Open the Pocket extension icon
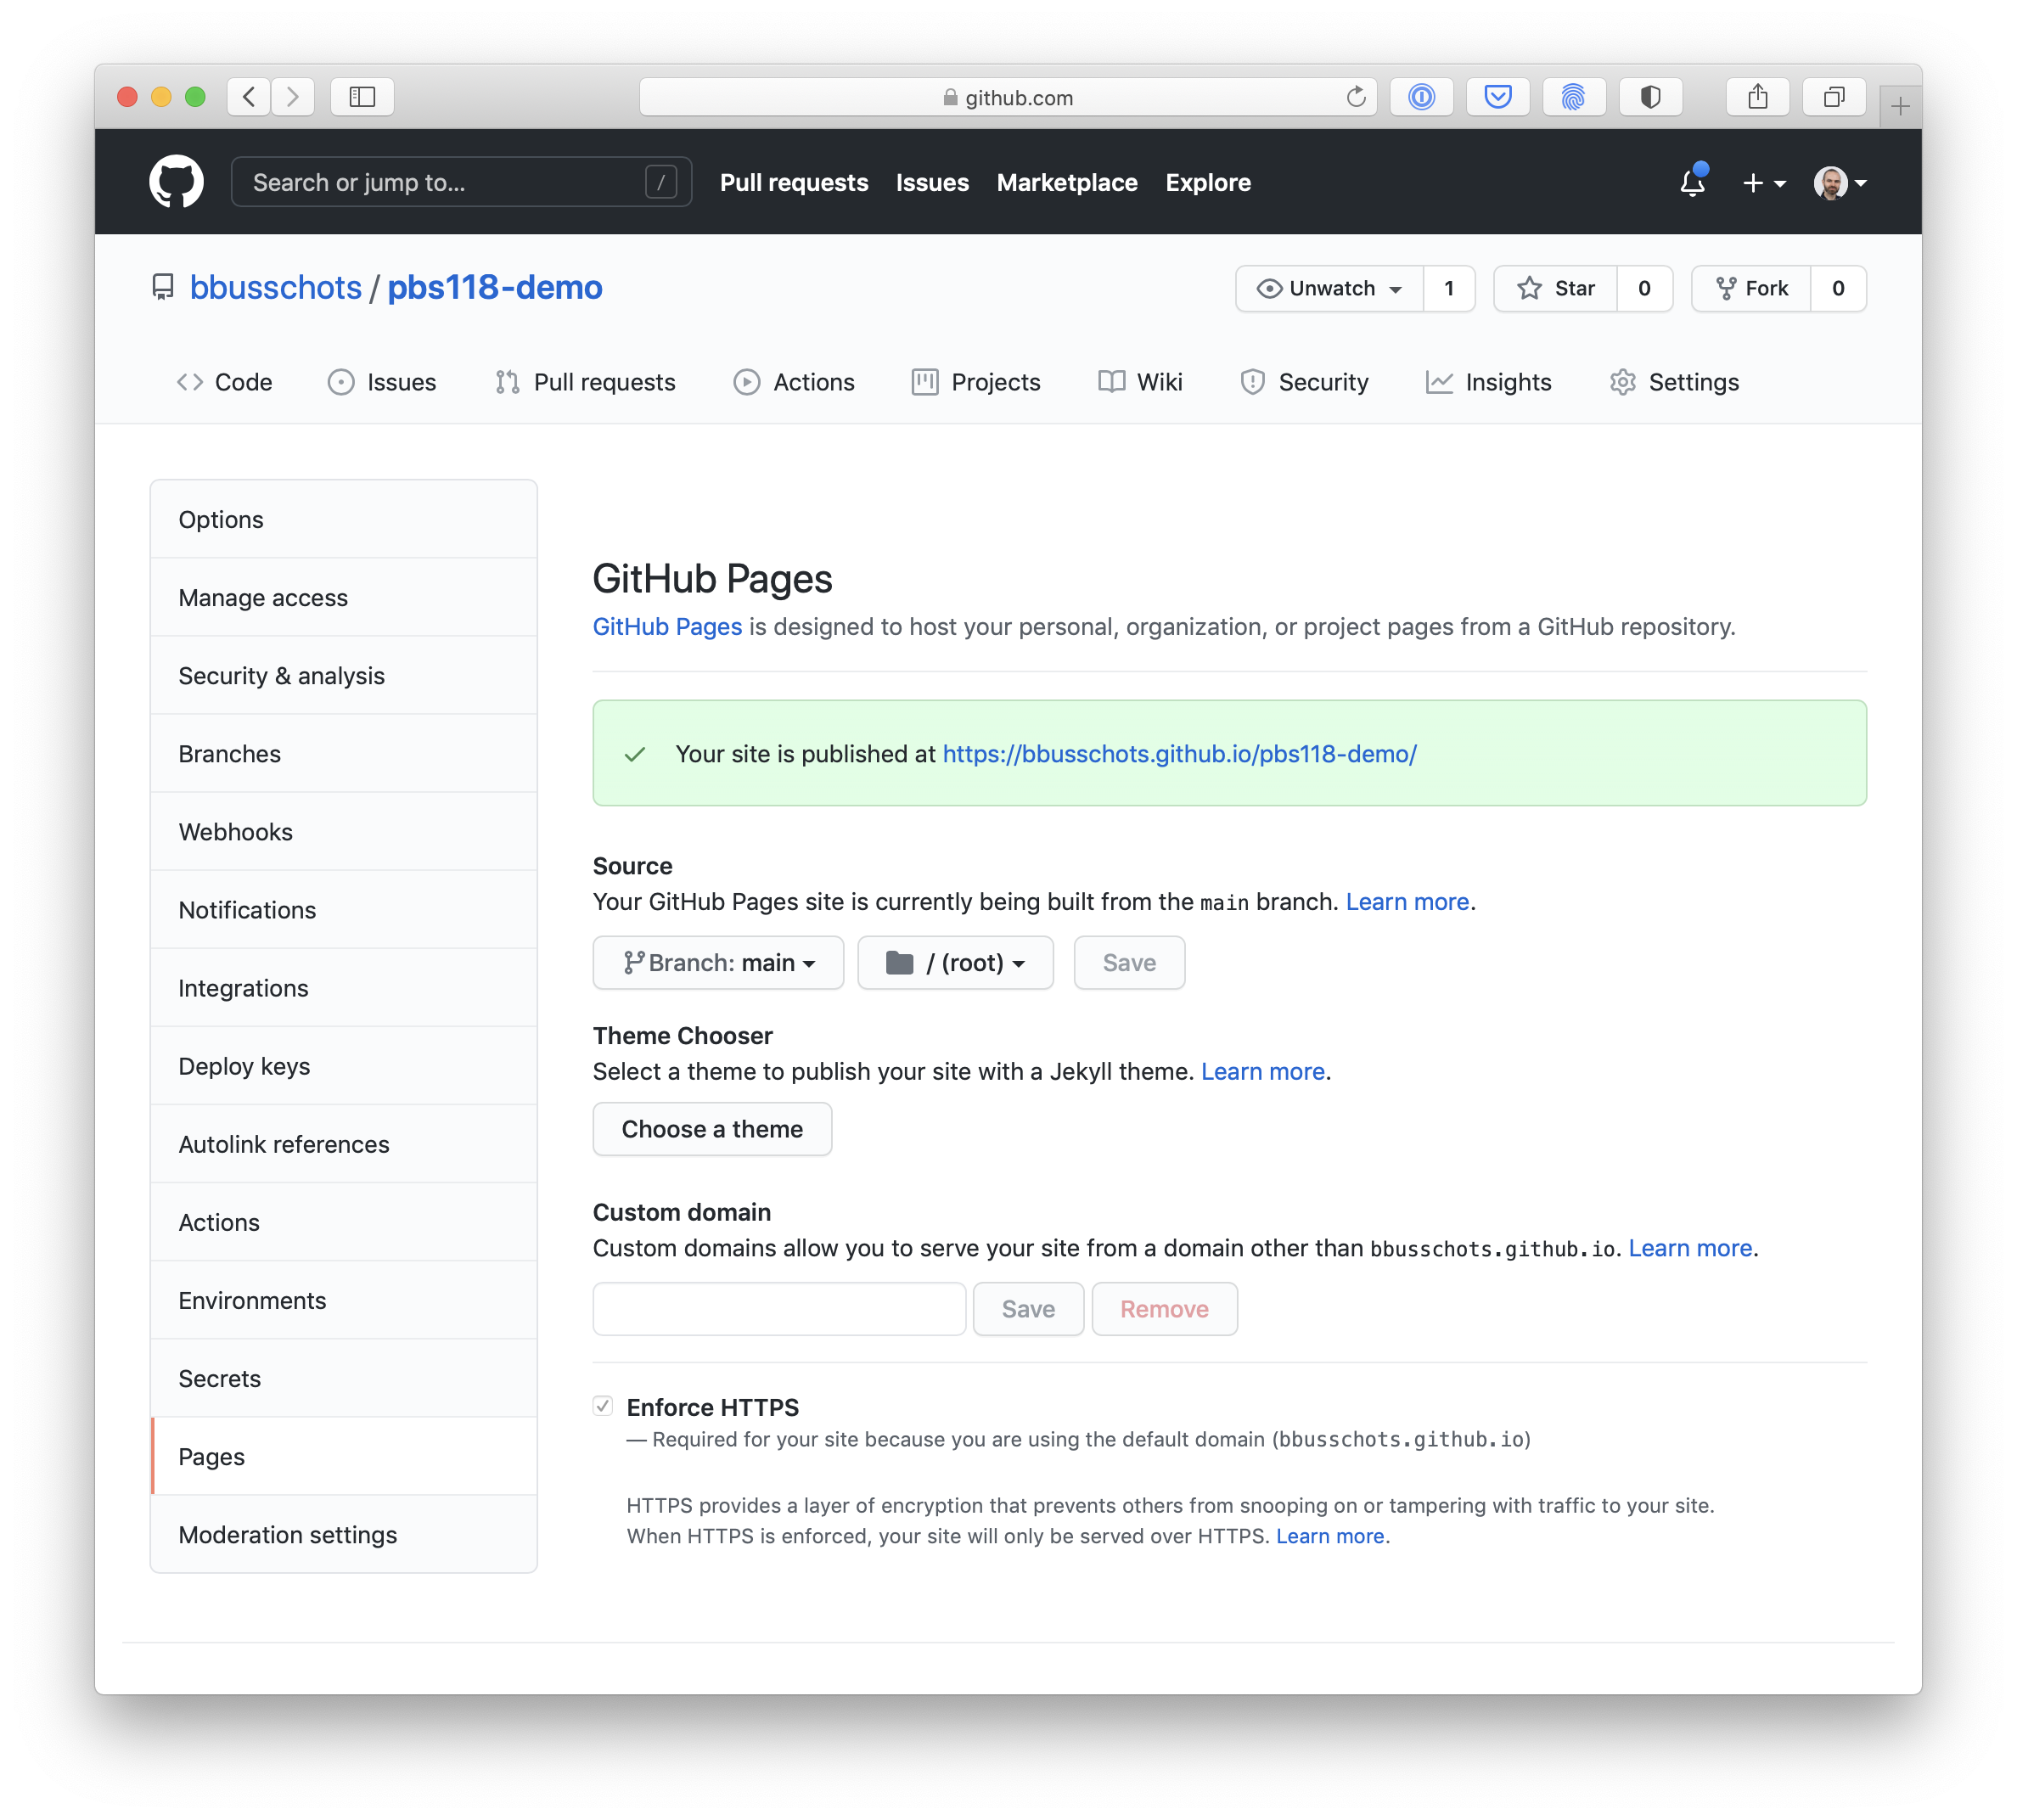 (1497, 97)
